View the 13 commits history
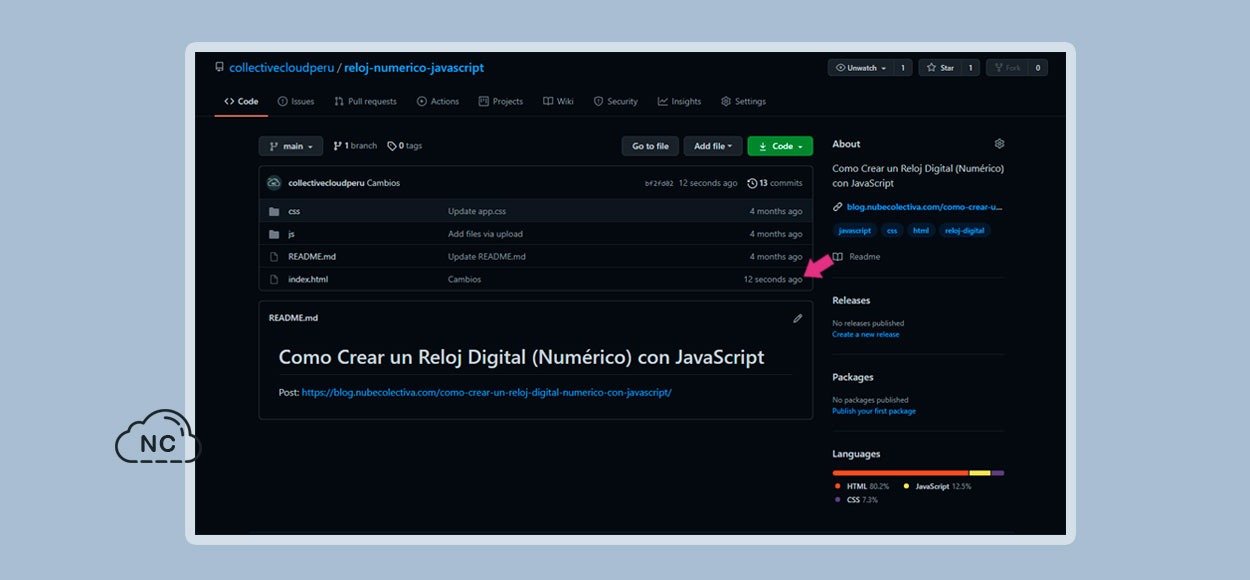This screenshot has height=580, width=1250. click(775, 183)
